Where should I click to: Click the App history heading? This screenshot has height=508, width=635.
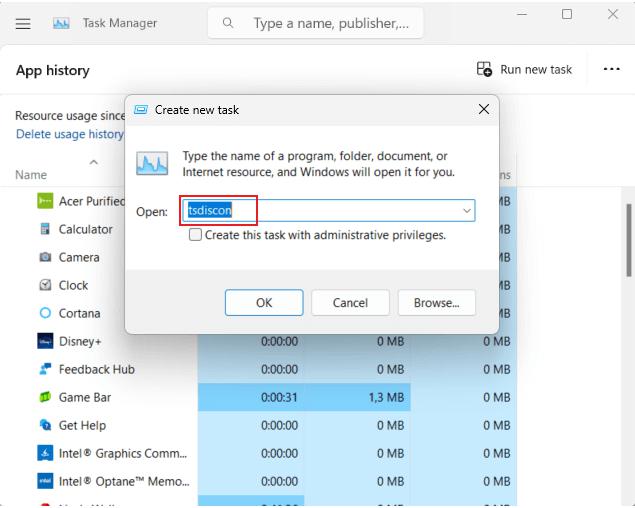[53, 70]
